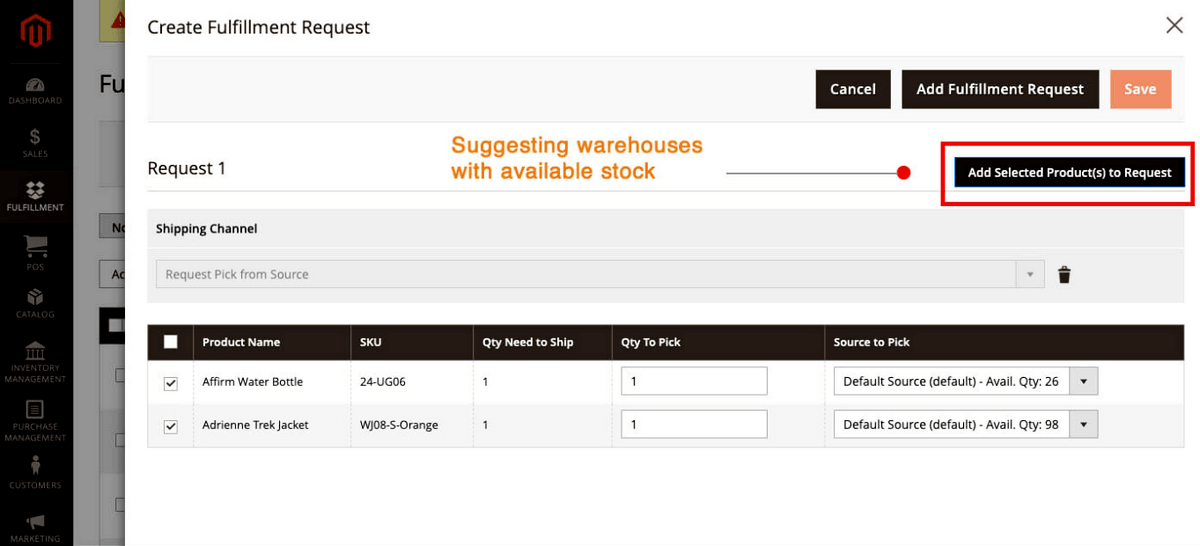1200x546 pixels.
Task: Open the Customers menu in sidebar
Action: [35, 472]
